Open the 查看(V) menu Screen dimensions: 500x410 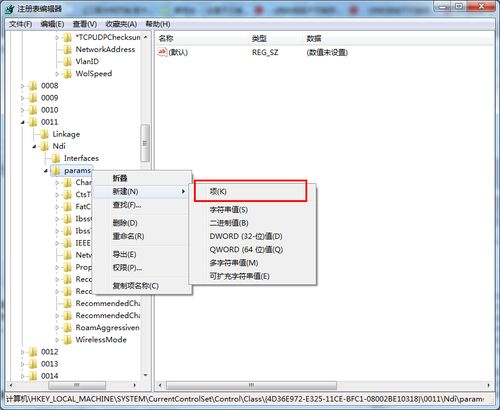coord(85,24)
